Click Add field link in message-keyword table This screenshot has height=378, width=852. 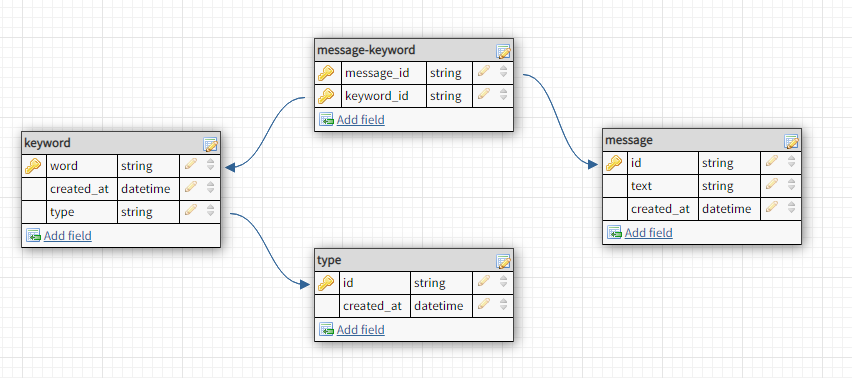[360, 119]
